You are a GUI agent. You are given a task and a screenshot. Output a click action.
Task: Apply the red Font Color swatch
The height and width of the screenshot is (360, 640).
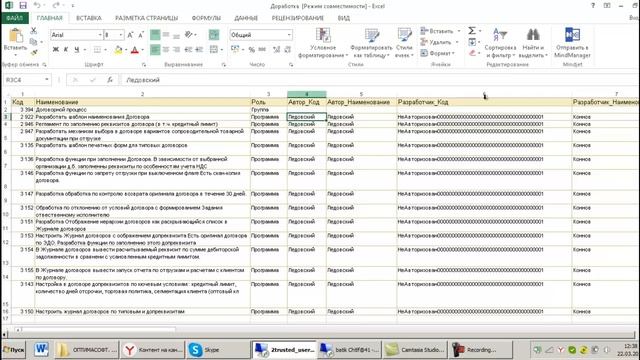(135, 50)
